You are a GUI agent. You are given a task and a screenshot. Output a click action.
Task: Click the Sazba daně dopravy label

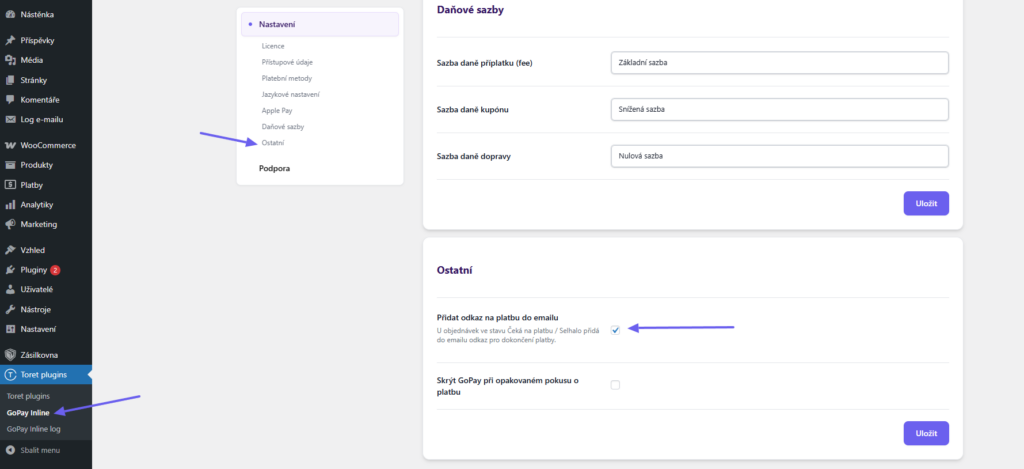[475, 156]
